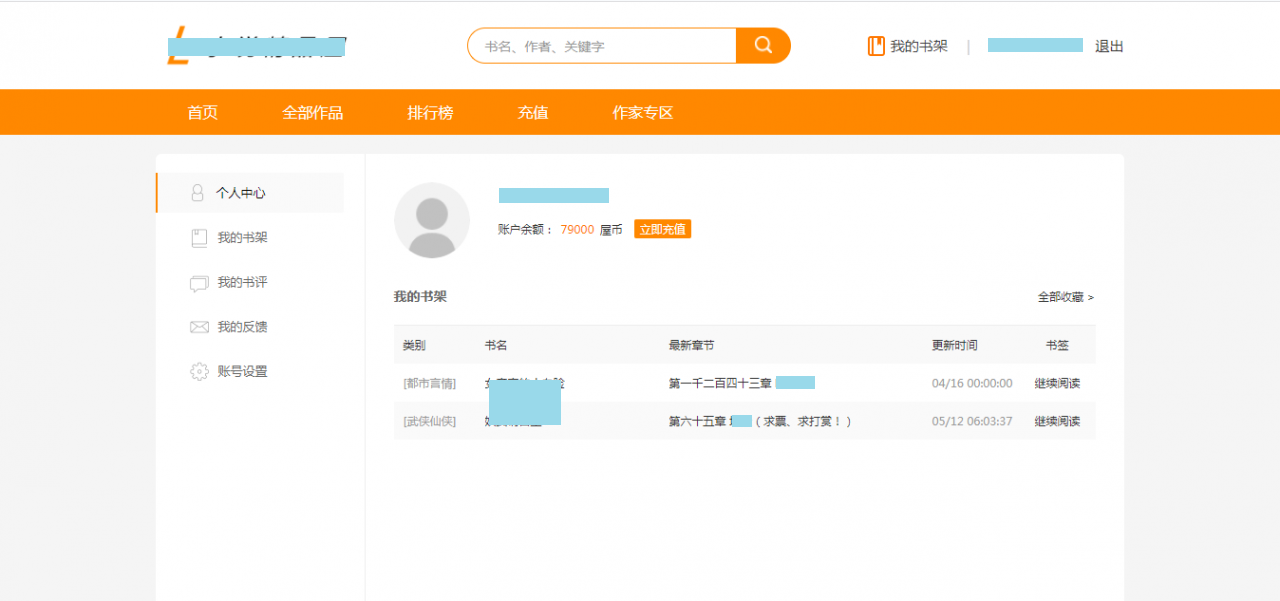1280x601 pixels.
Task: Focus the book search input field
Action: 602,46
